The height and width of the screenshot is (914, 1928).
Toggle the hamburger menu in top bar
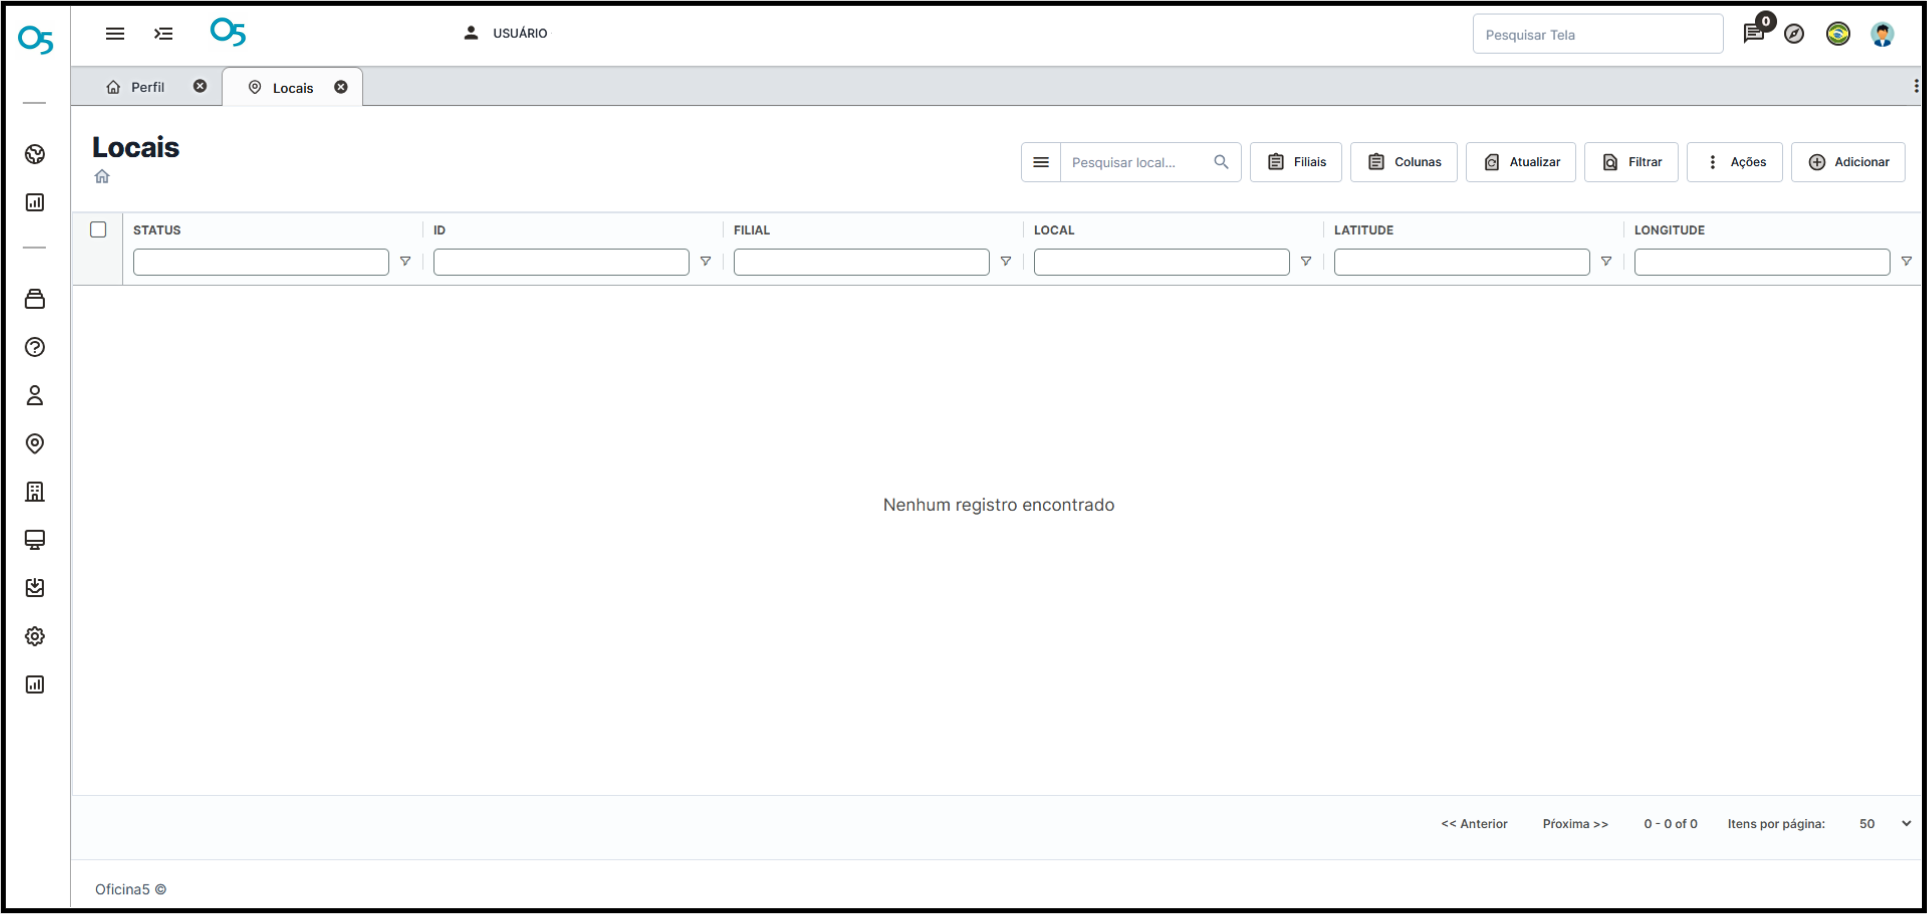pyautogui.click(x=115, y=33)
